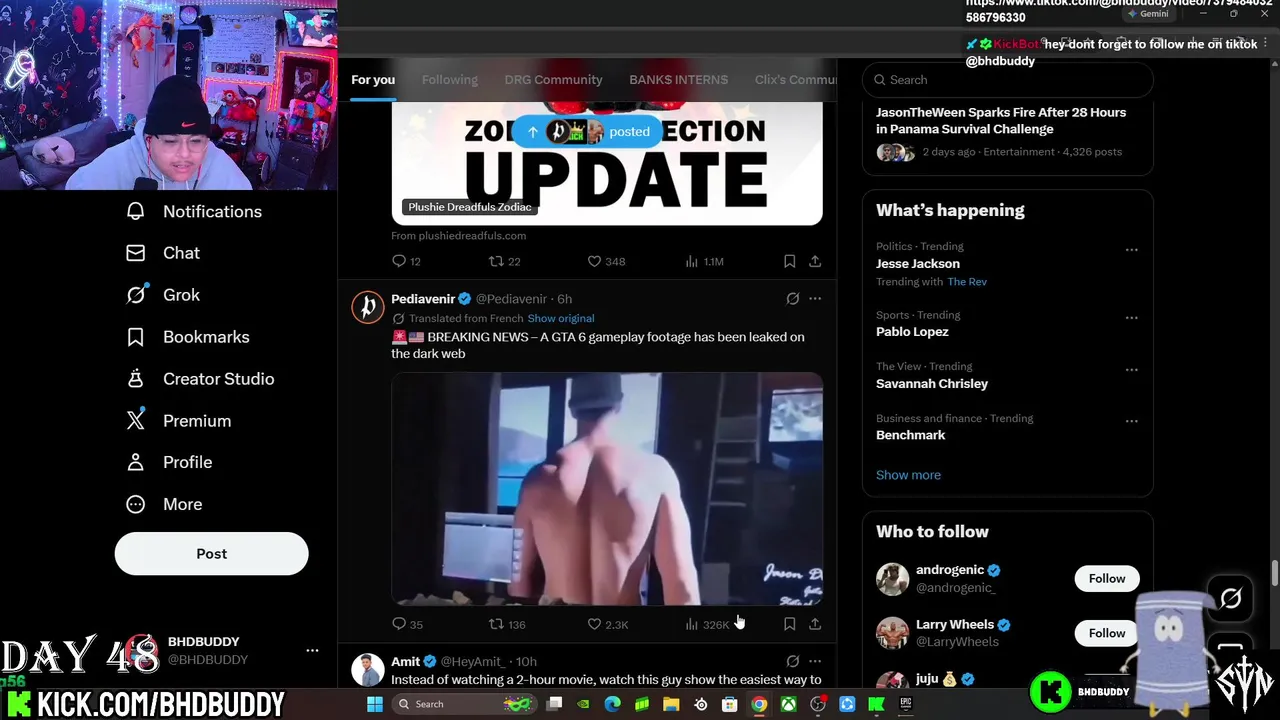Open Grok explain icon on Pediavenir post
This screenshot has height=720, width=1280.
point(792,298)
